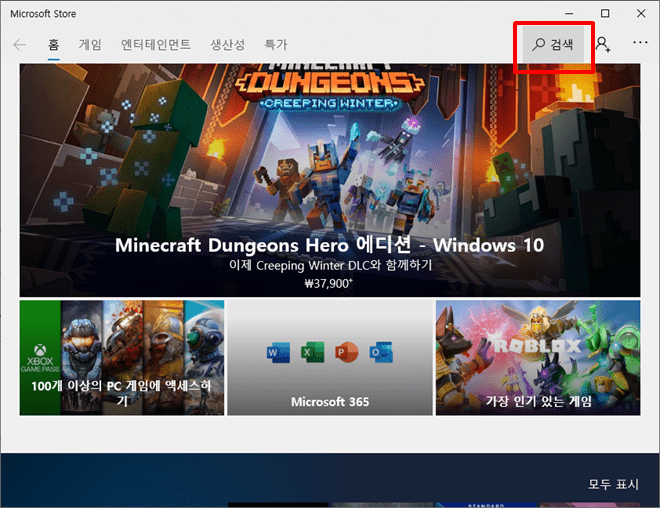Click the PowerPoint icon in Microsoft 365 tile

[346, 352]
